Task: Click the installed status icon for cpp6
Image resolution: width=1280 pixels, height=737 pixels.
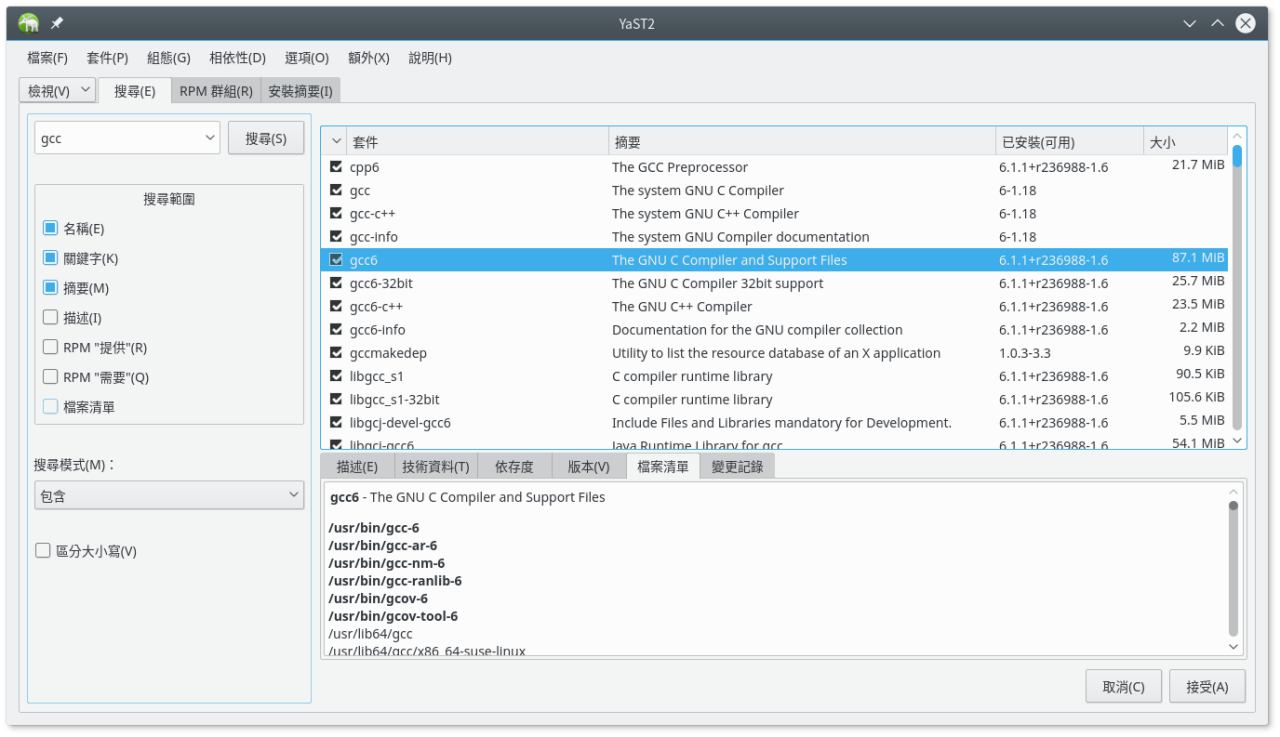Action: click(x=336, y=167)
